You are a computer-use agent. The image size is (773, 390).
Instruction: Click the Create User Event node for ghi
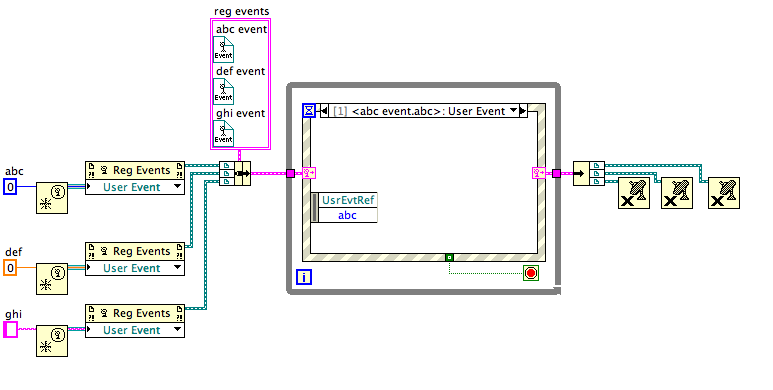[x=52, y=341]
